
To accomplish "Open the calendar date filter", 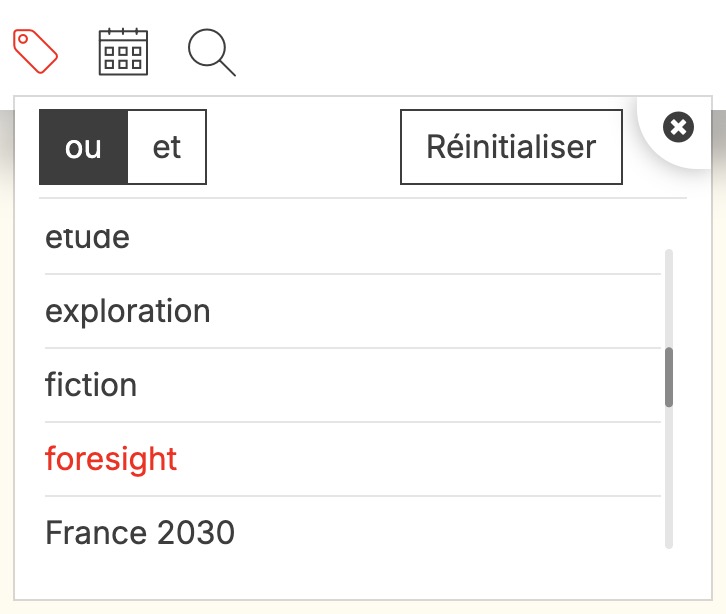I will click(123, 51).
